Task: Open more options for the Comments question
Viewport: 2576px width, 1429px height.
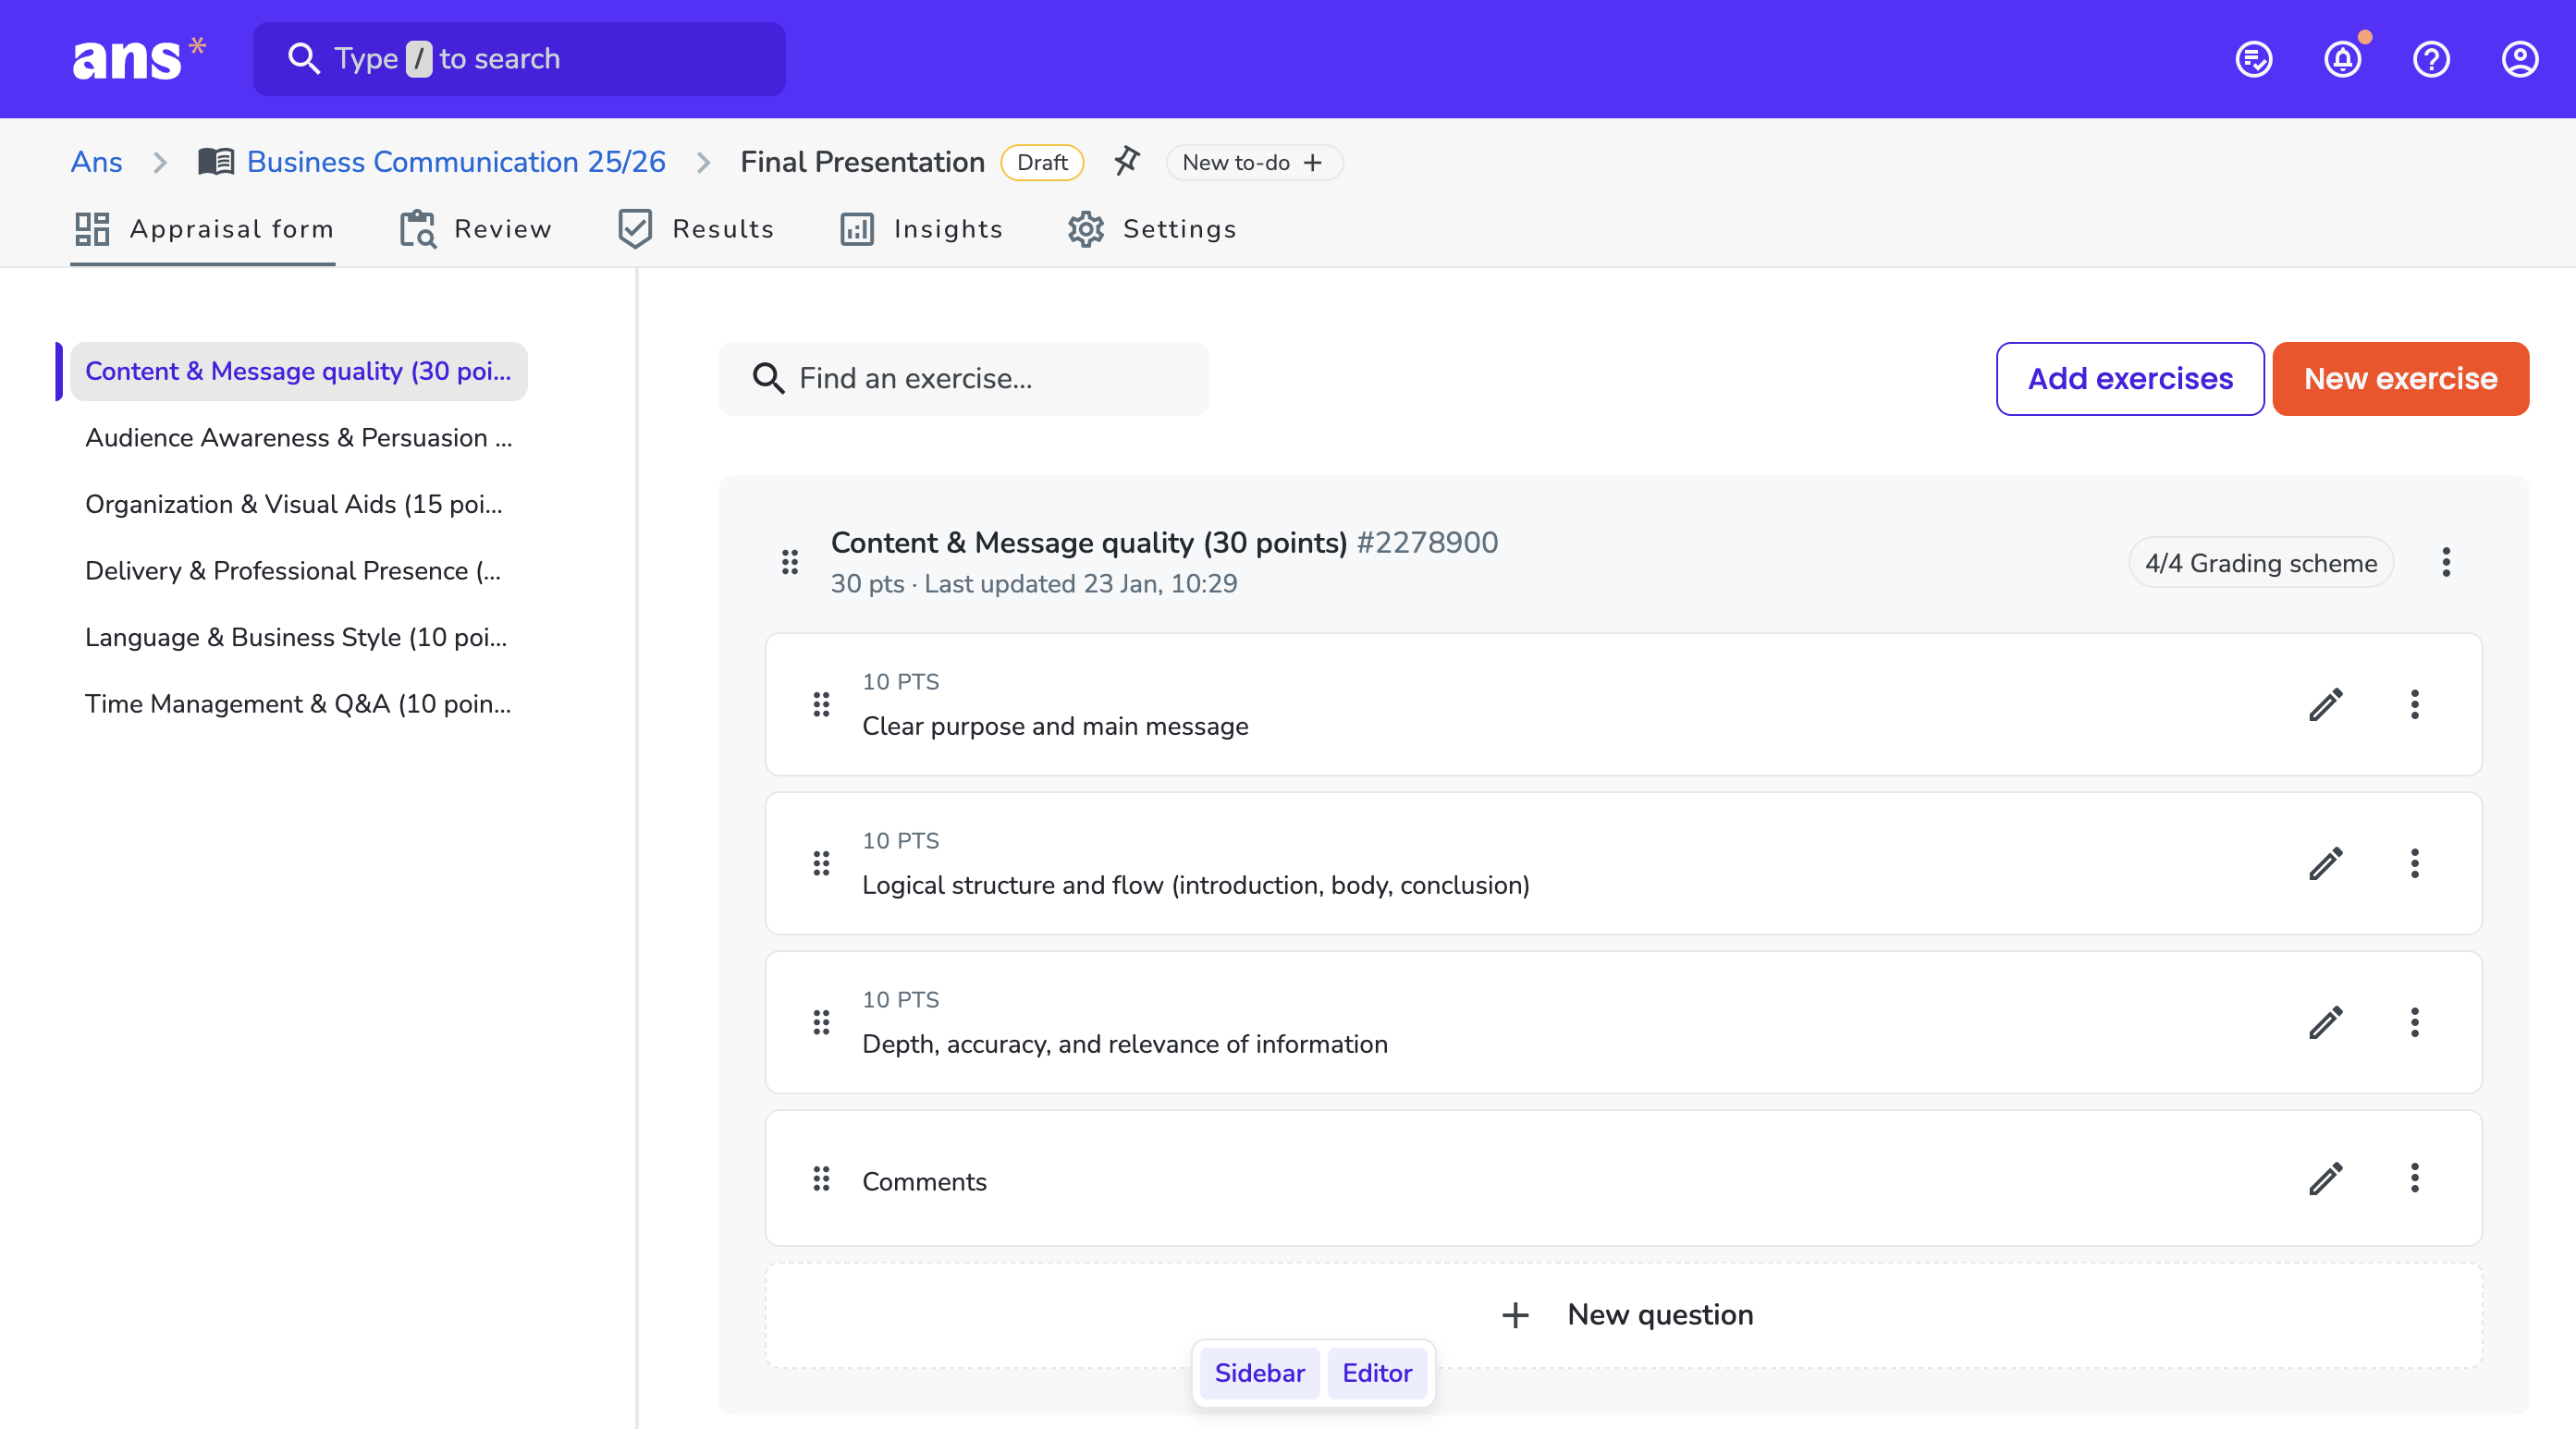Action: click(2414, 1178)
